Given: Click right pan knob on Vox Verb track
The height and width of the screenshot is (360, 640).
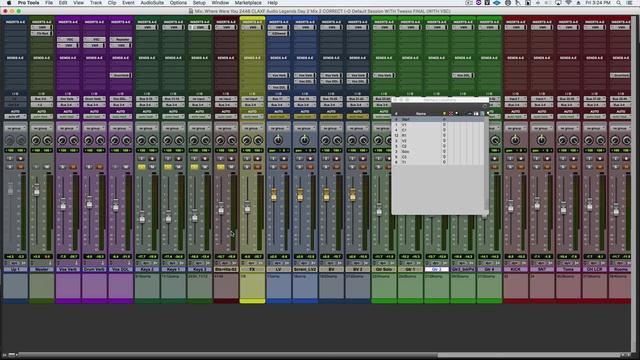Looking at the screenshot, I should pyautogui.click(x=74, y=141).
